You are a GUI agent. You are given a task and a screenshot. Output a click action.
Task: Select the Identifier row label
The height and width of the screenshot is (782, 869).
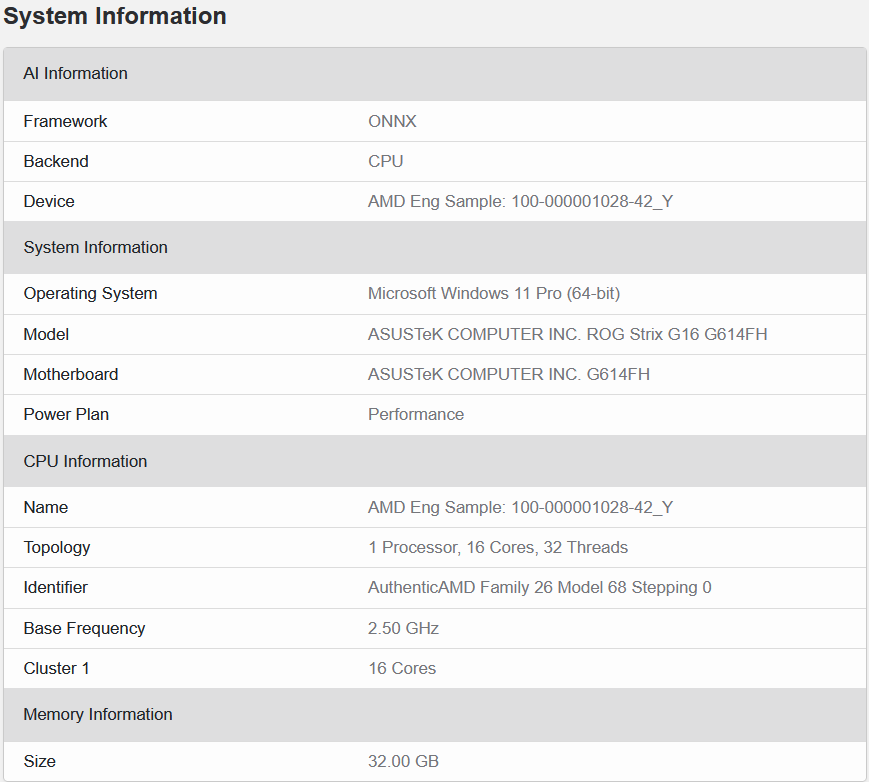pyautogui.click(x=56, y=588)
